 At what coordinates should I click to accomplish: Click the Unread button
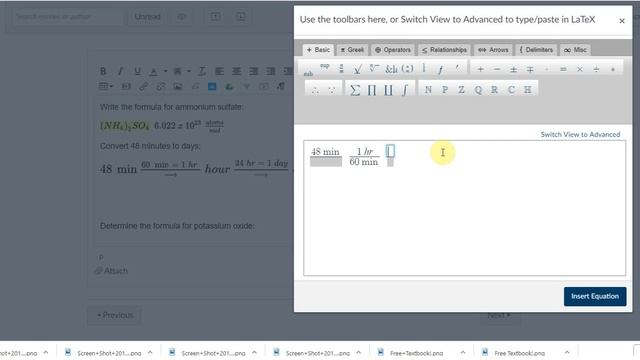[x=147, y=17]
